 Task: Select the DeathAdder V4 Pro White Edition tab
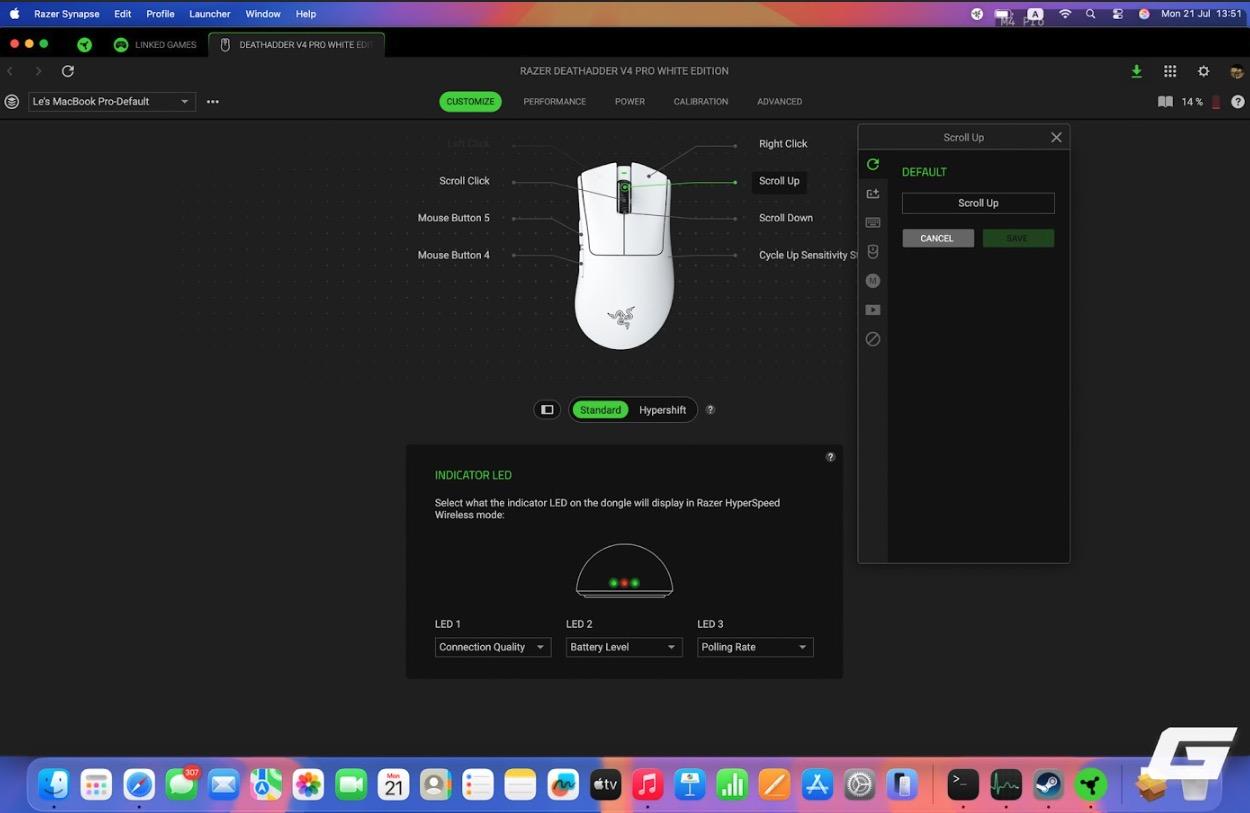pyautogui.click(x=296, y=44)
